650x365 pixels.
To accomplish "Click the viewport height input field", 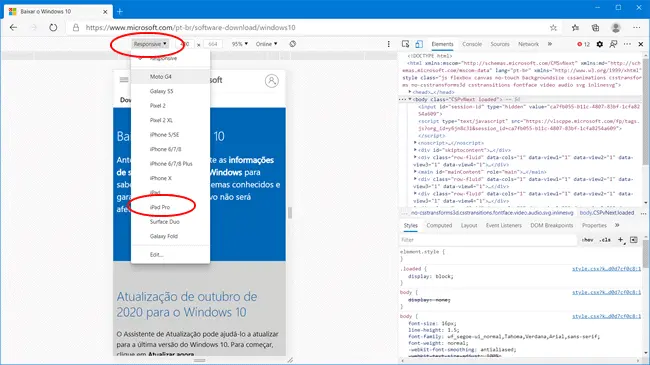I will pos(213,44).
